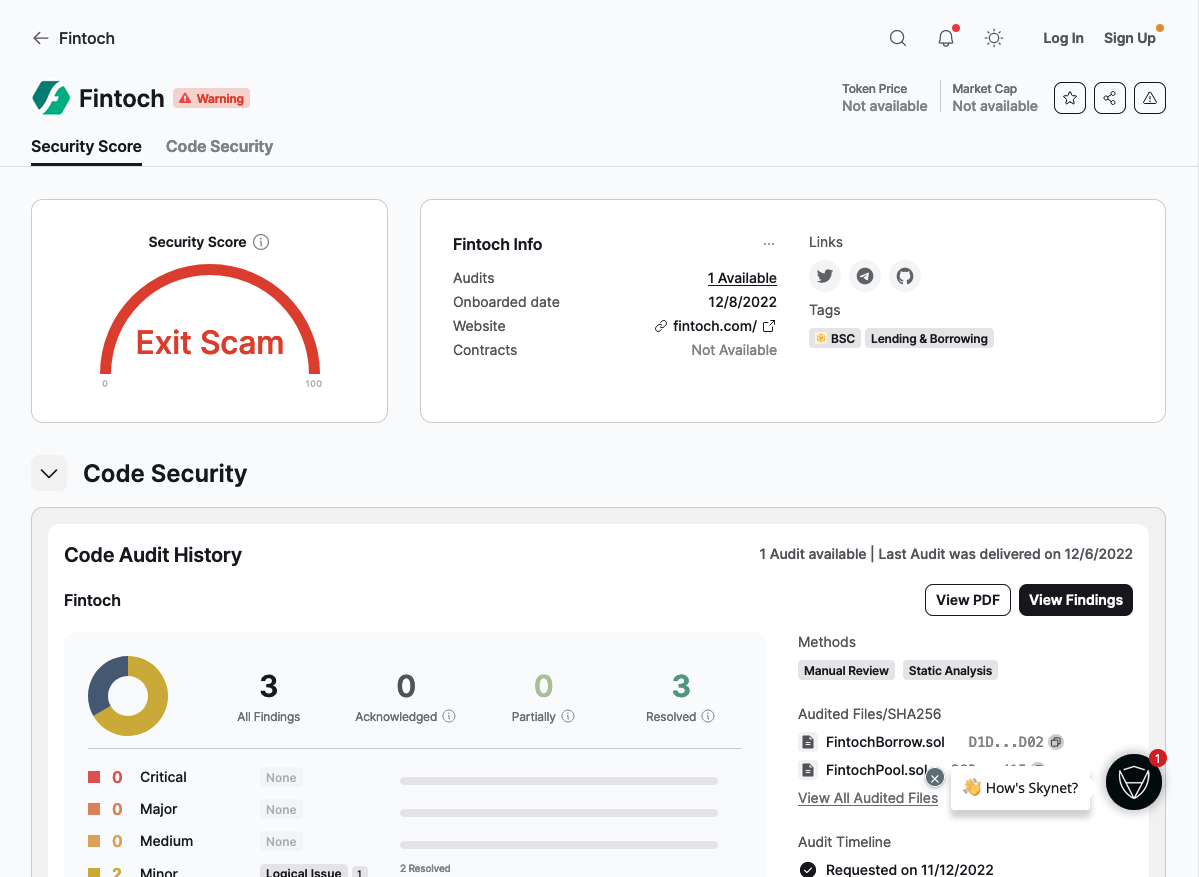This screenshot has height=877, width=1199.
Task: Open Fintoch's Telegram channel
Action: coord(864,275)
